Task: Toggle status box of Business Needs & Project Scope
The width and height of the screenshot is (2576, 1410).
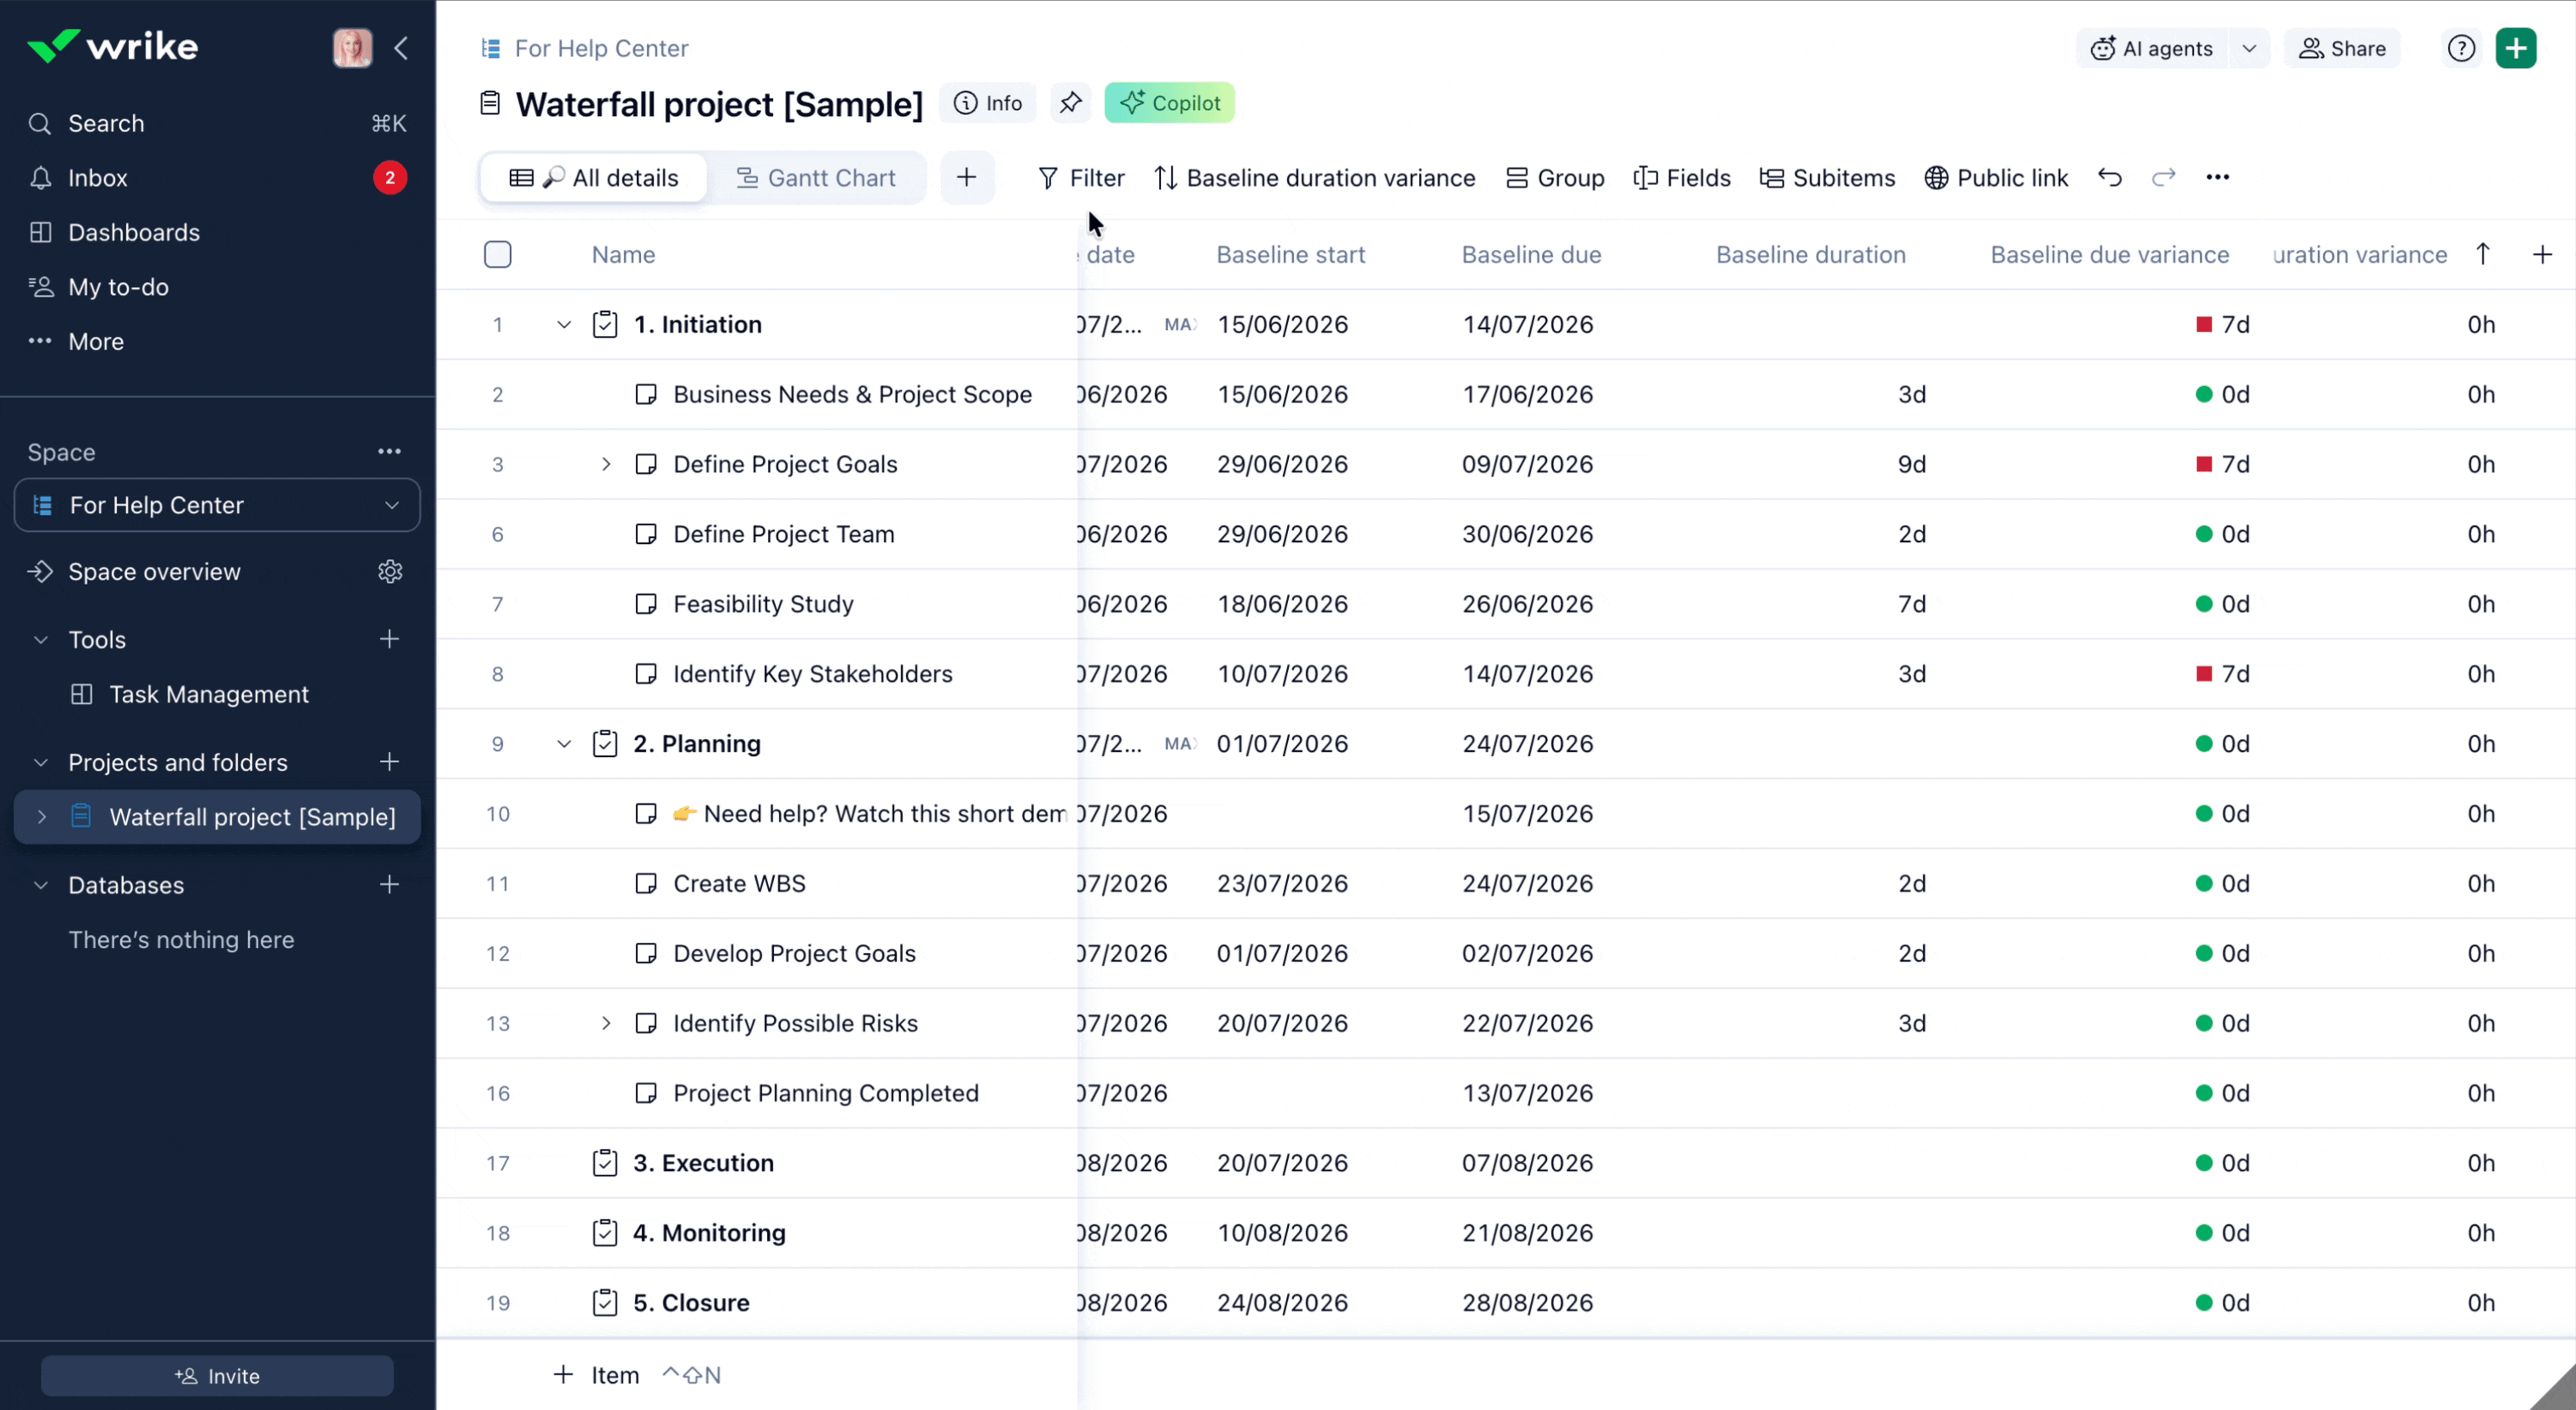Action: coord(646,394)
